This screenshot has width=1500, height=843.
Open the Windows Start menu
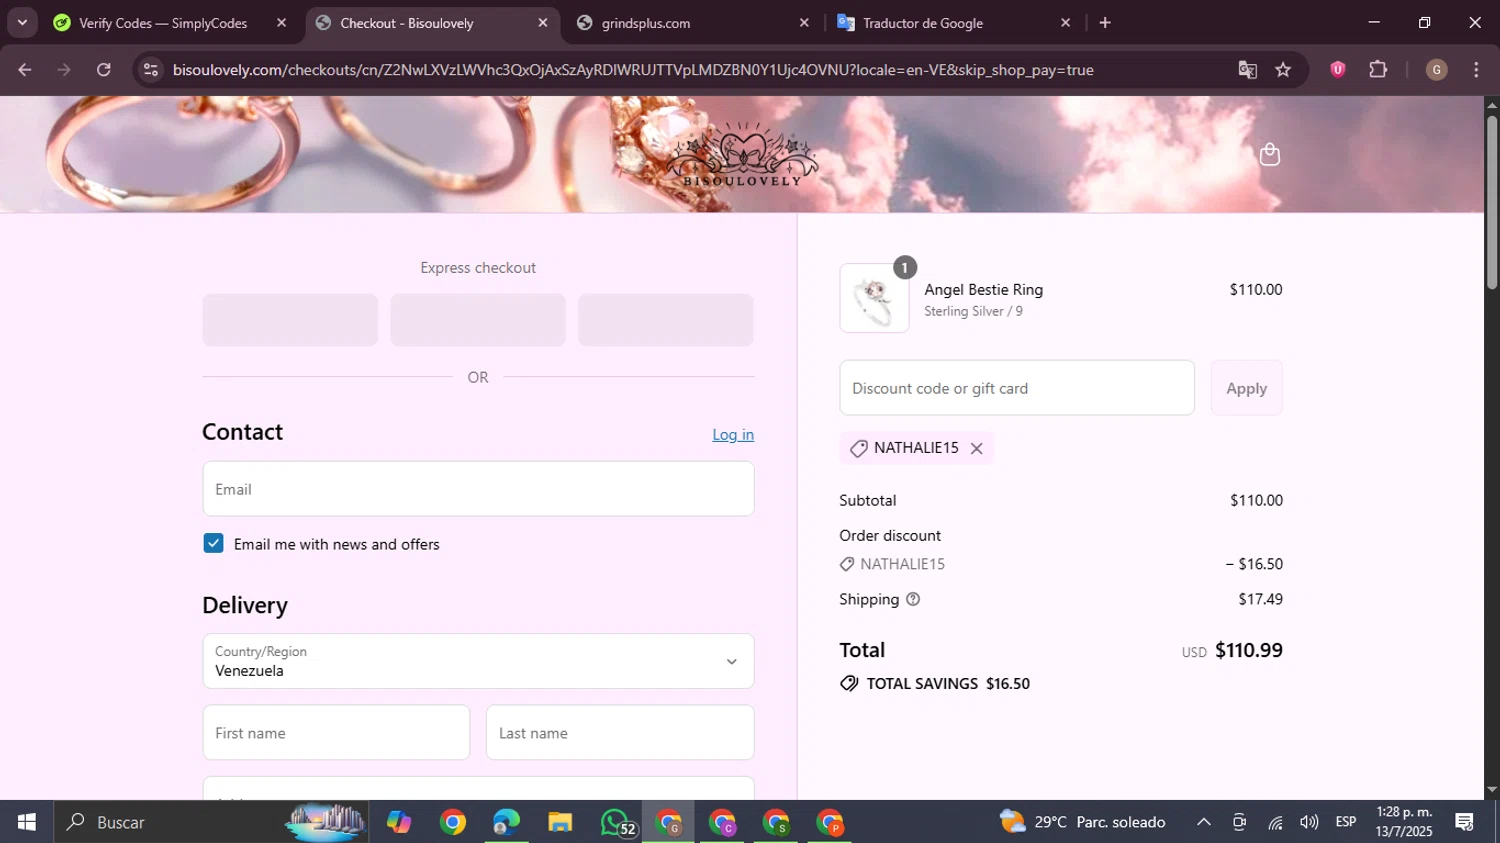click(26, 822)
